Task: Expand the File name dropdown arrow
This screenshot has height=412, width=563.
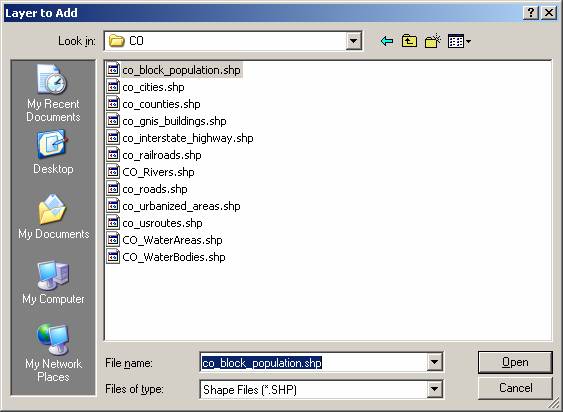Action: click(434, 362)
